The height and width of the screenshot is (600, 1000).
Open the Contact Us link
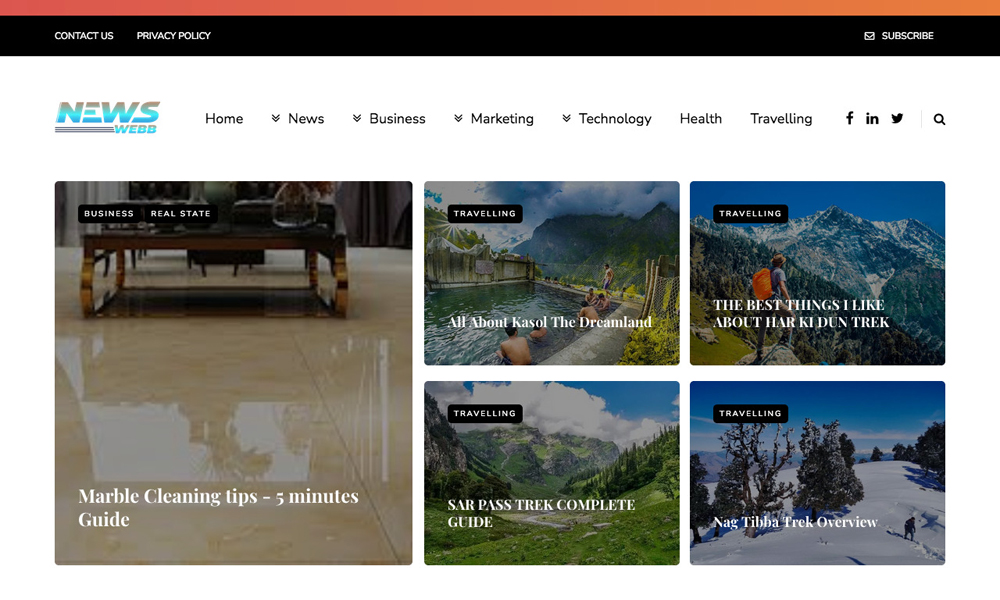84,36
